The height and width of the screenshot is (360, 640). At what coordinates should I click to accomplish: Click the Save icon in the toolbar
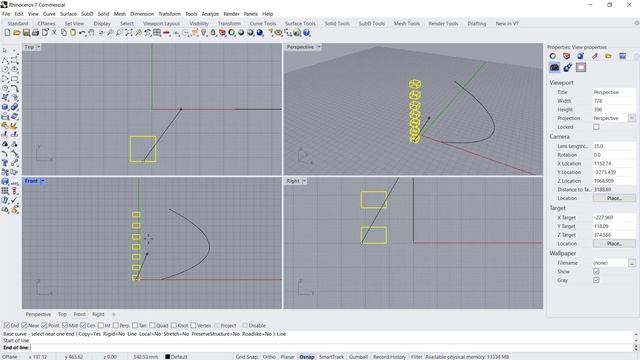(26, 33)
